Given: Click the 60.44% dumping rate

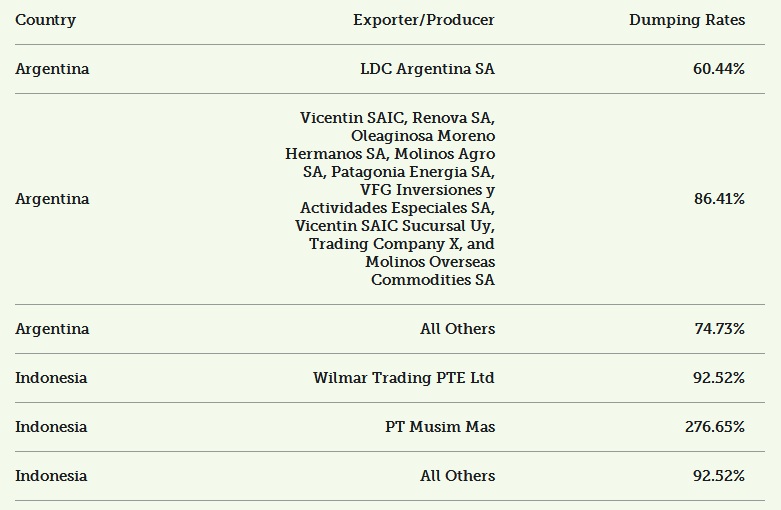Looking at the screenshot, I should 719,69.
